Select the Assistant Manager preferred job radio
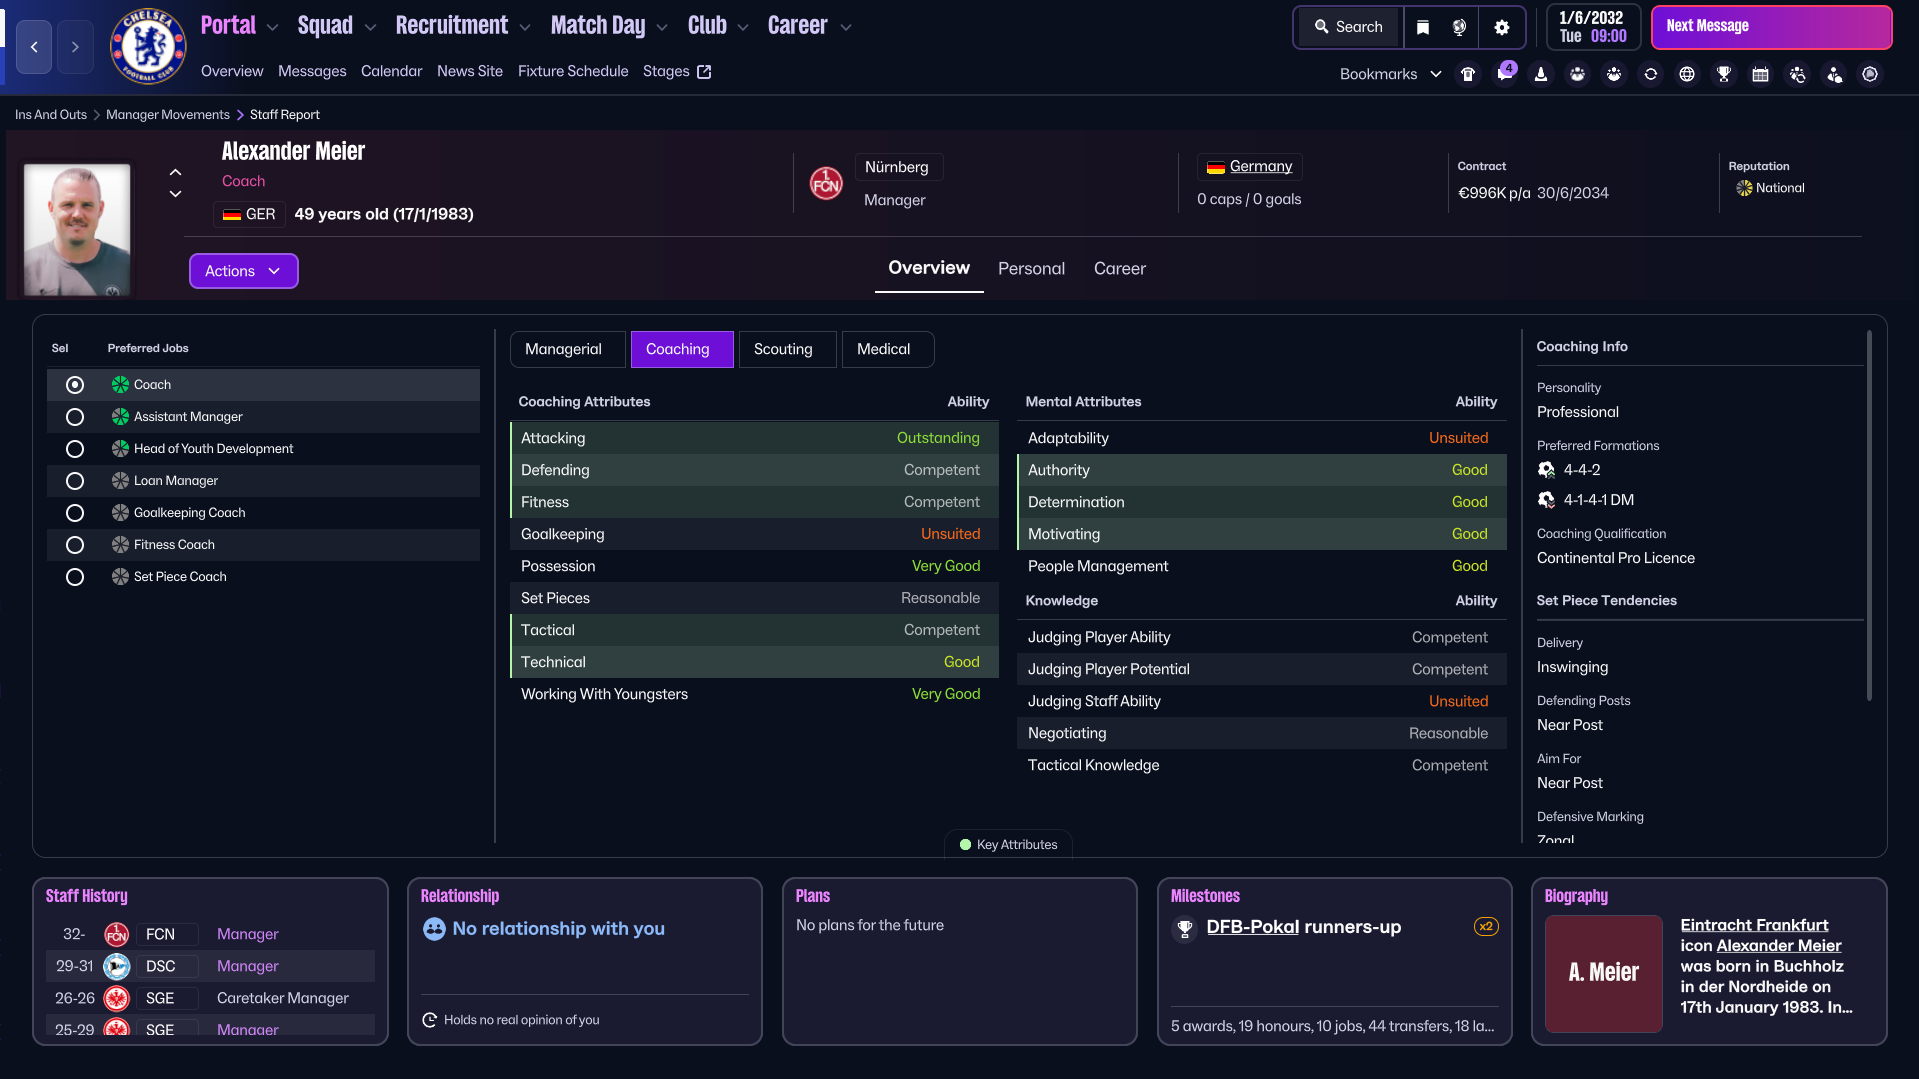Screen dimensions: 1919x1079 point(75,417)
